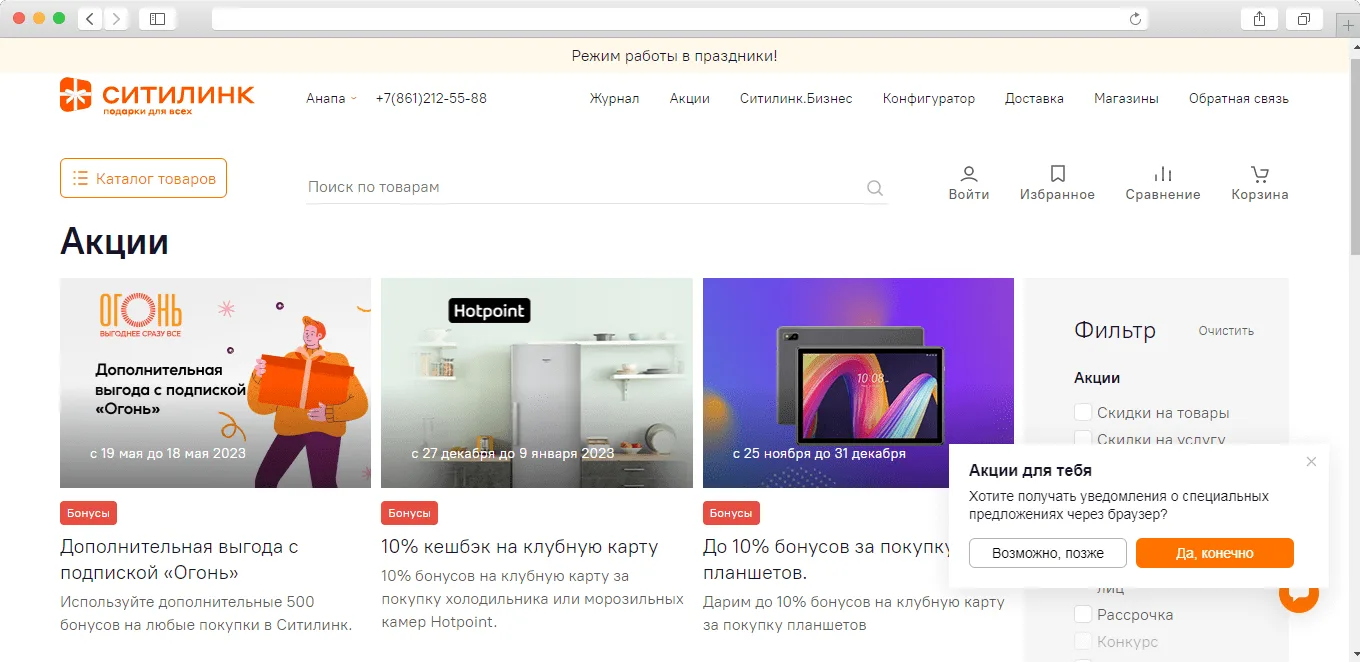Click Очистить to clear the filter
The height and width of the screenshot is (662, 1360).
pyautogui.click(x=1226, y=331)
